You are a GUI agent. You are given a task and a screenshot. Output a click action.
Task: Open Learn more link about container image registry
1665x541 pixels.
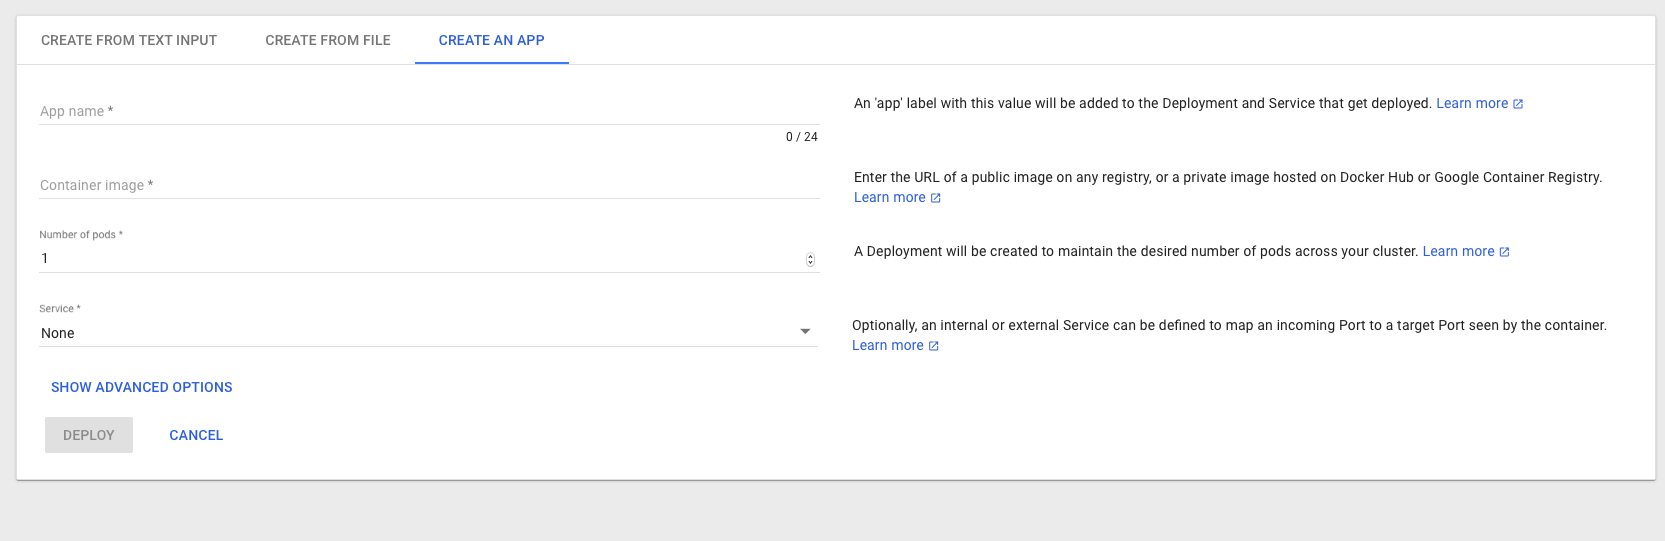[x=890, y=197]
